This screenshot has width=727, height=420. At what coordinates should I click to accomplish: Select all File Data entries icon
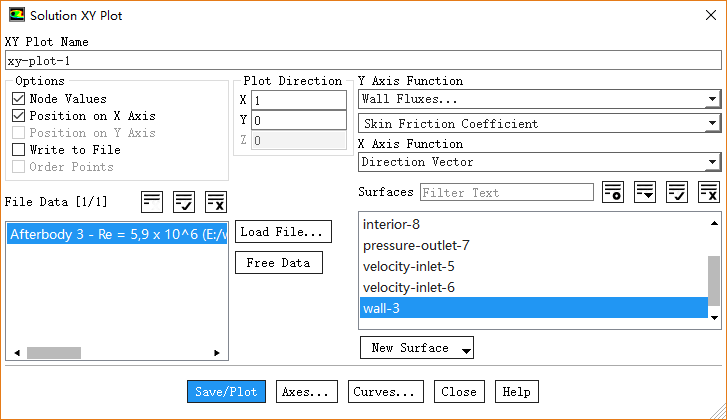tap(183, 201)
